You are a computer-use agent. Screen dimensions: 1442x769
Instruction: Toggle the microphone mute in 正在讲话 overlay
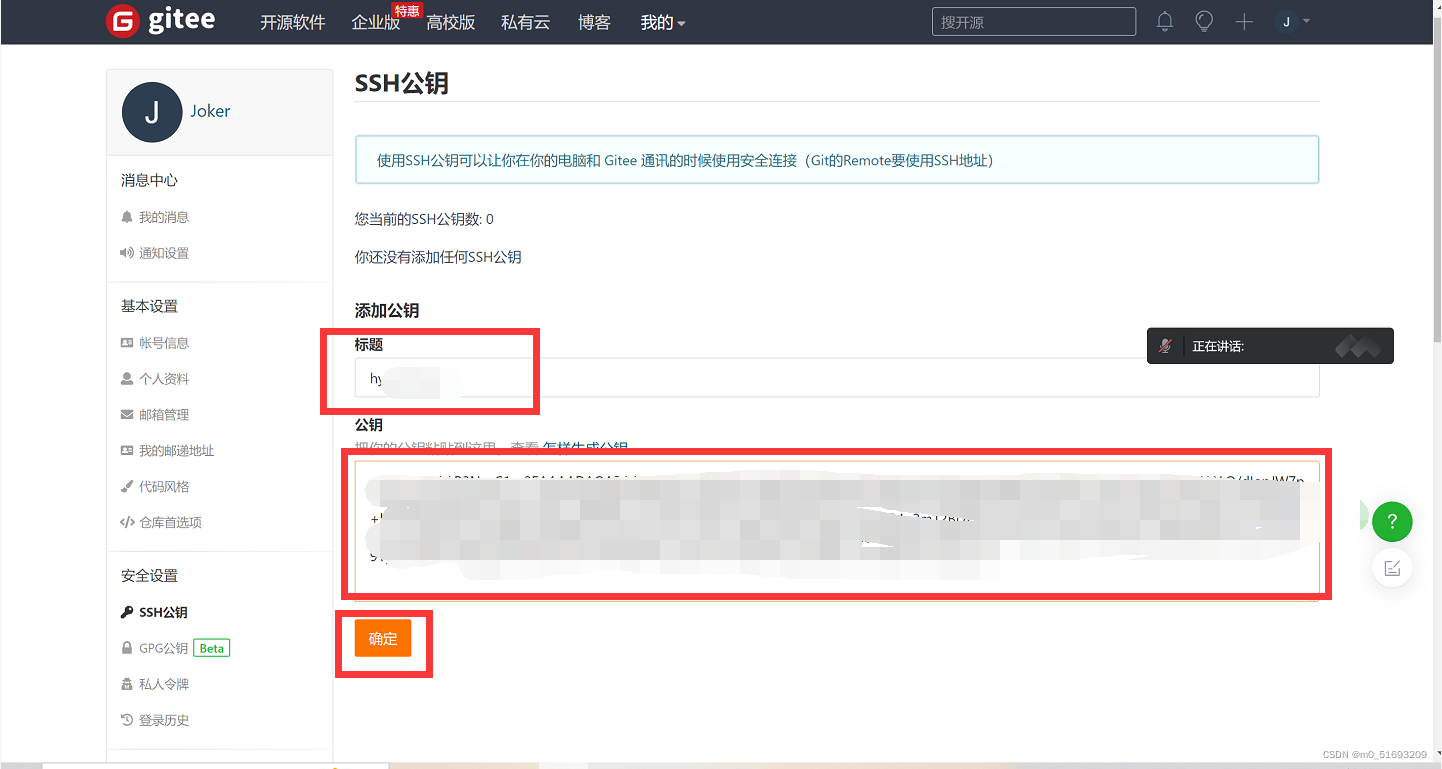pos(1167,345)
